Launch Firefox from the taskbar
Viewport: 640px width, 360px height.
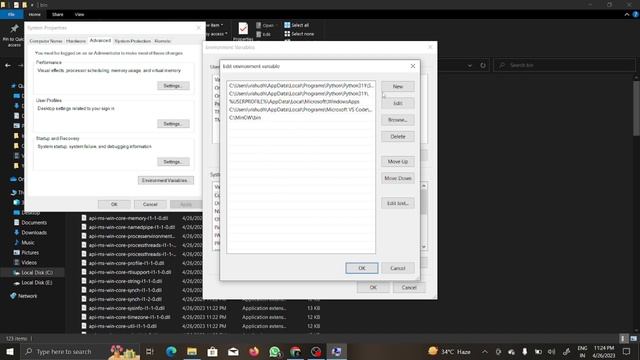254,351
